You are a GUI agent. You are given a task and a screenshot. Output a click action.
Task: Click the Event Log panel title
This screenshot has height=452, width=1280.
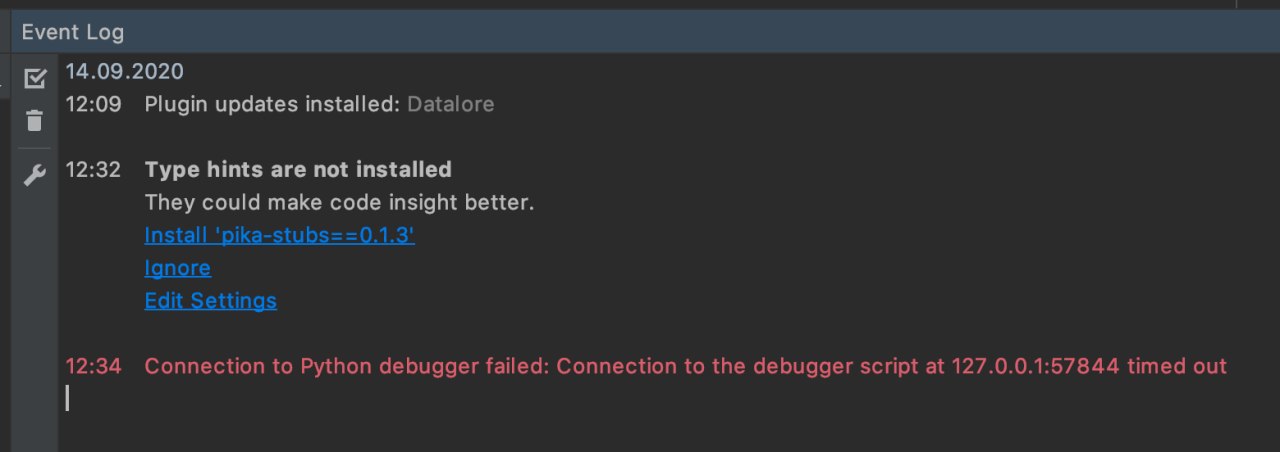click(x=73, y=32)
